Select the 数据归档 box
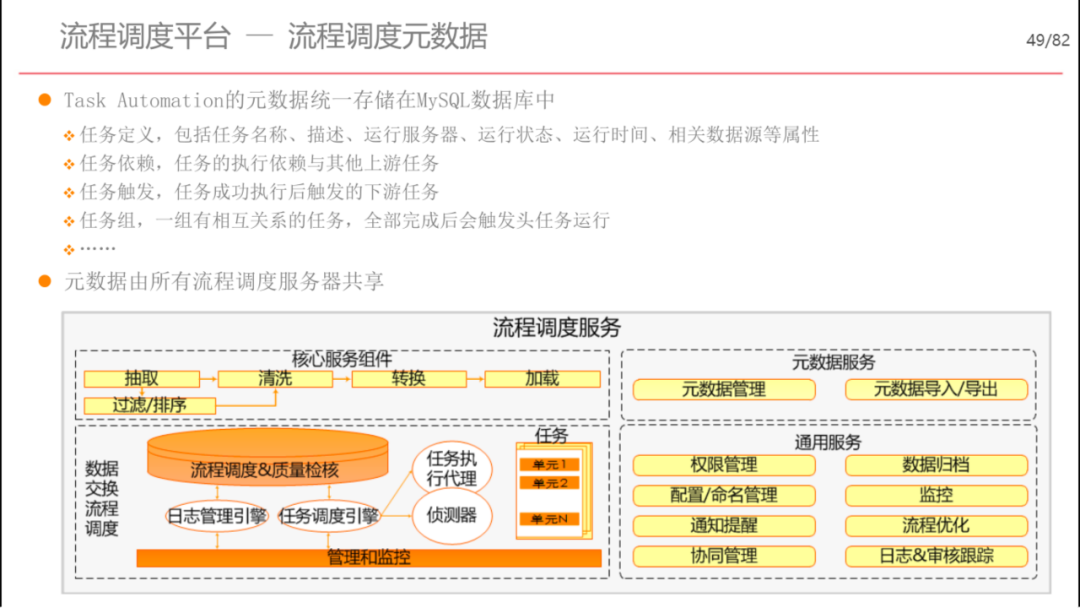The height and width of the screenshot is (608, 1080). 936,465
